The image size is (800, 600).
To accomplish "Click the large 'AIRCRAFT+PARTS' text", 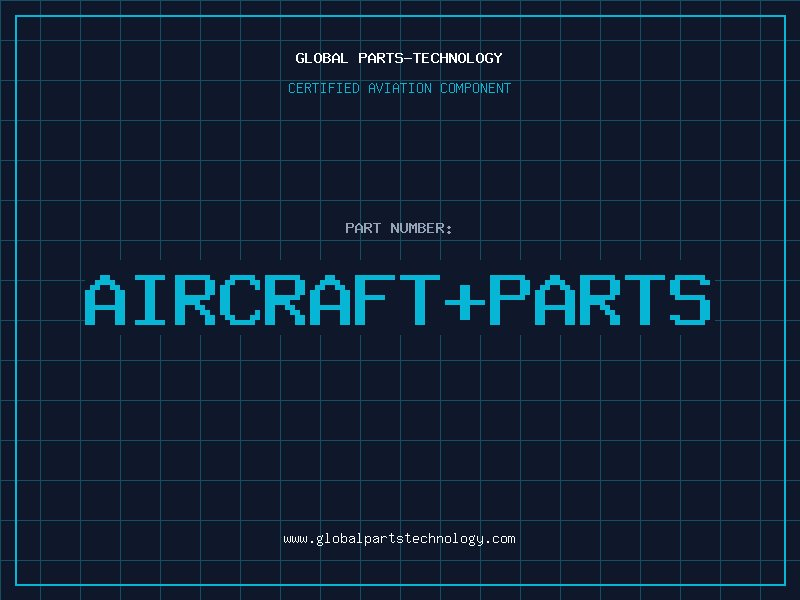I will [x=397, y=299].
